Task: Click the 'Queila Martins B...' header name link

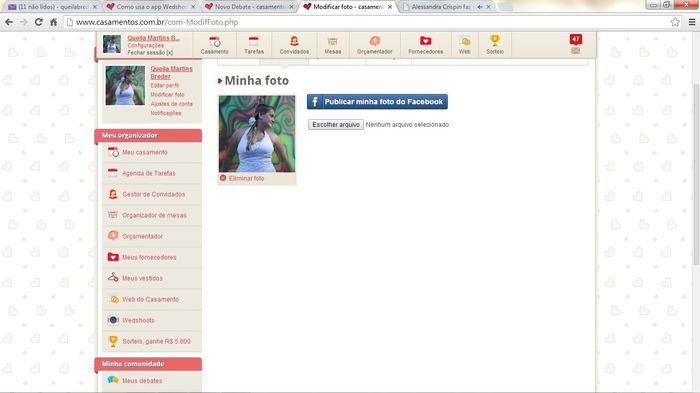Action: tap(154, 38)
